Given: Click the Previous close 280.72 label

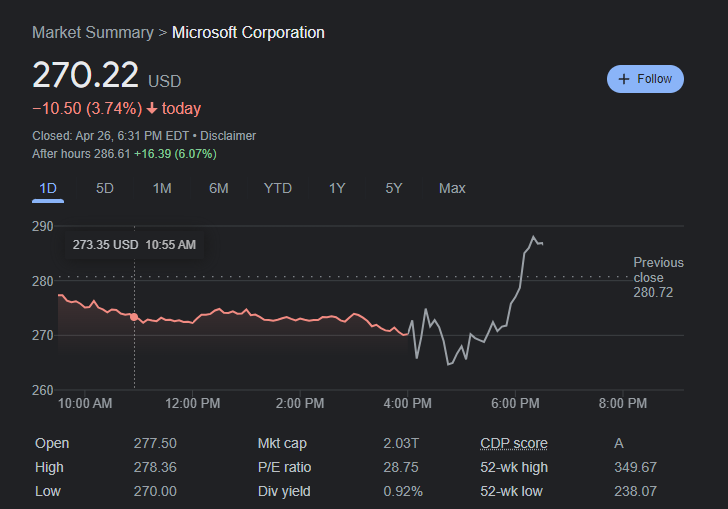Looking at the screenshot, I should (x=658, y=277).
